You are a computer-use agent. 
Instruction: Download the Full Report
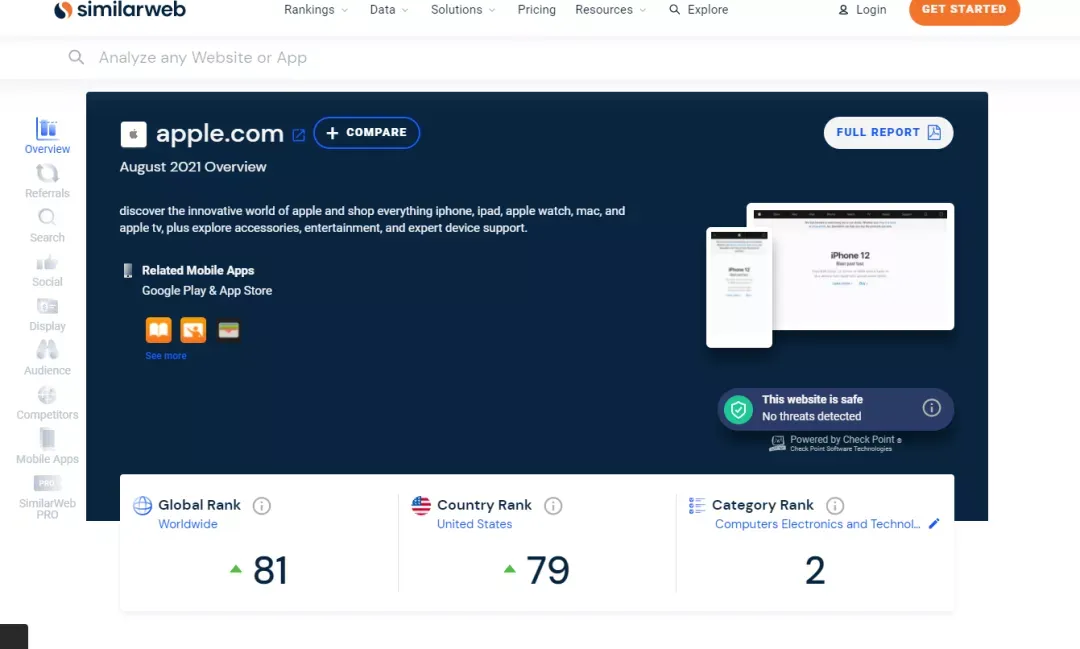click(x=889, y=132)
